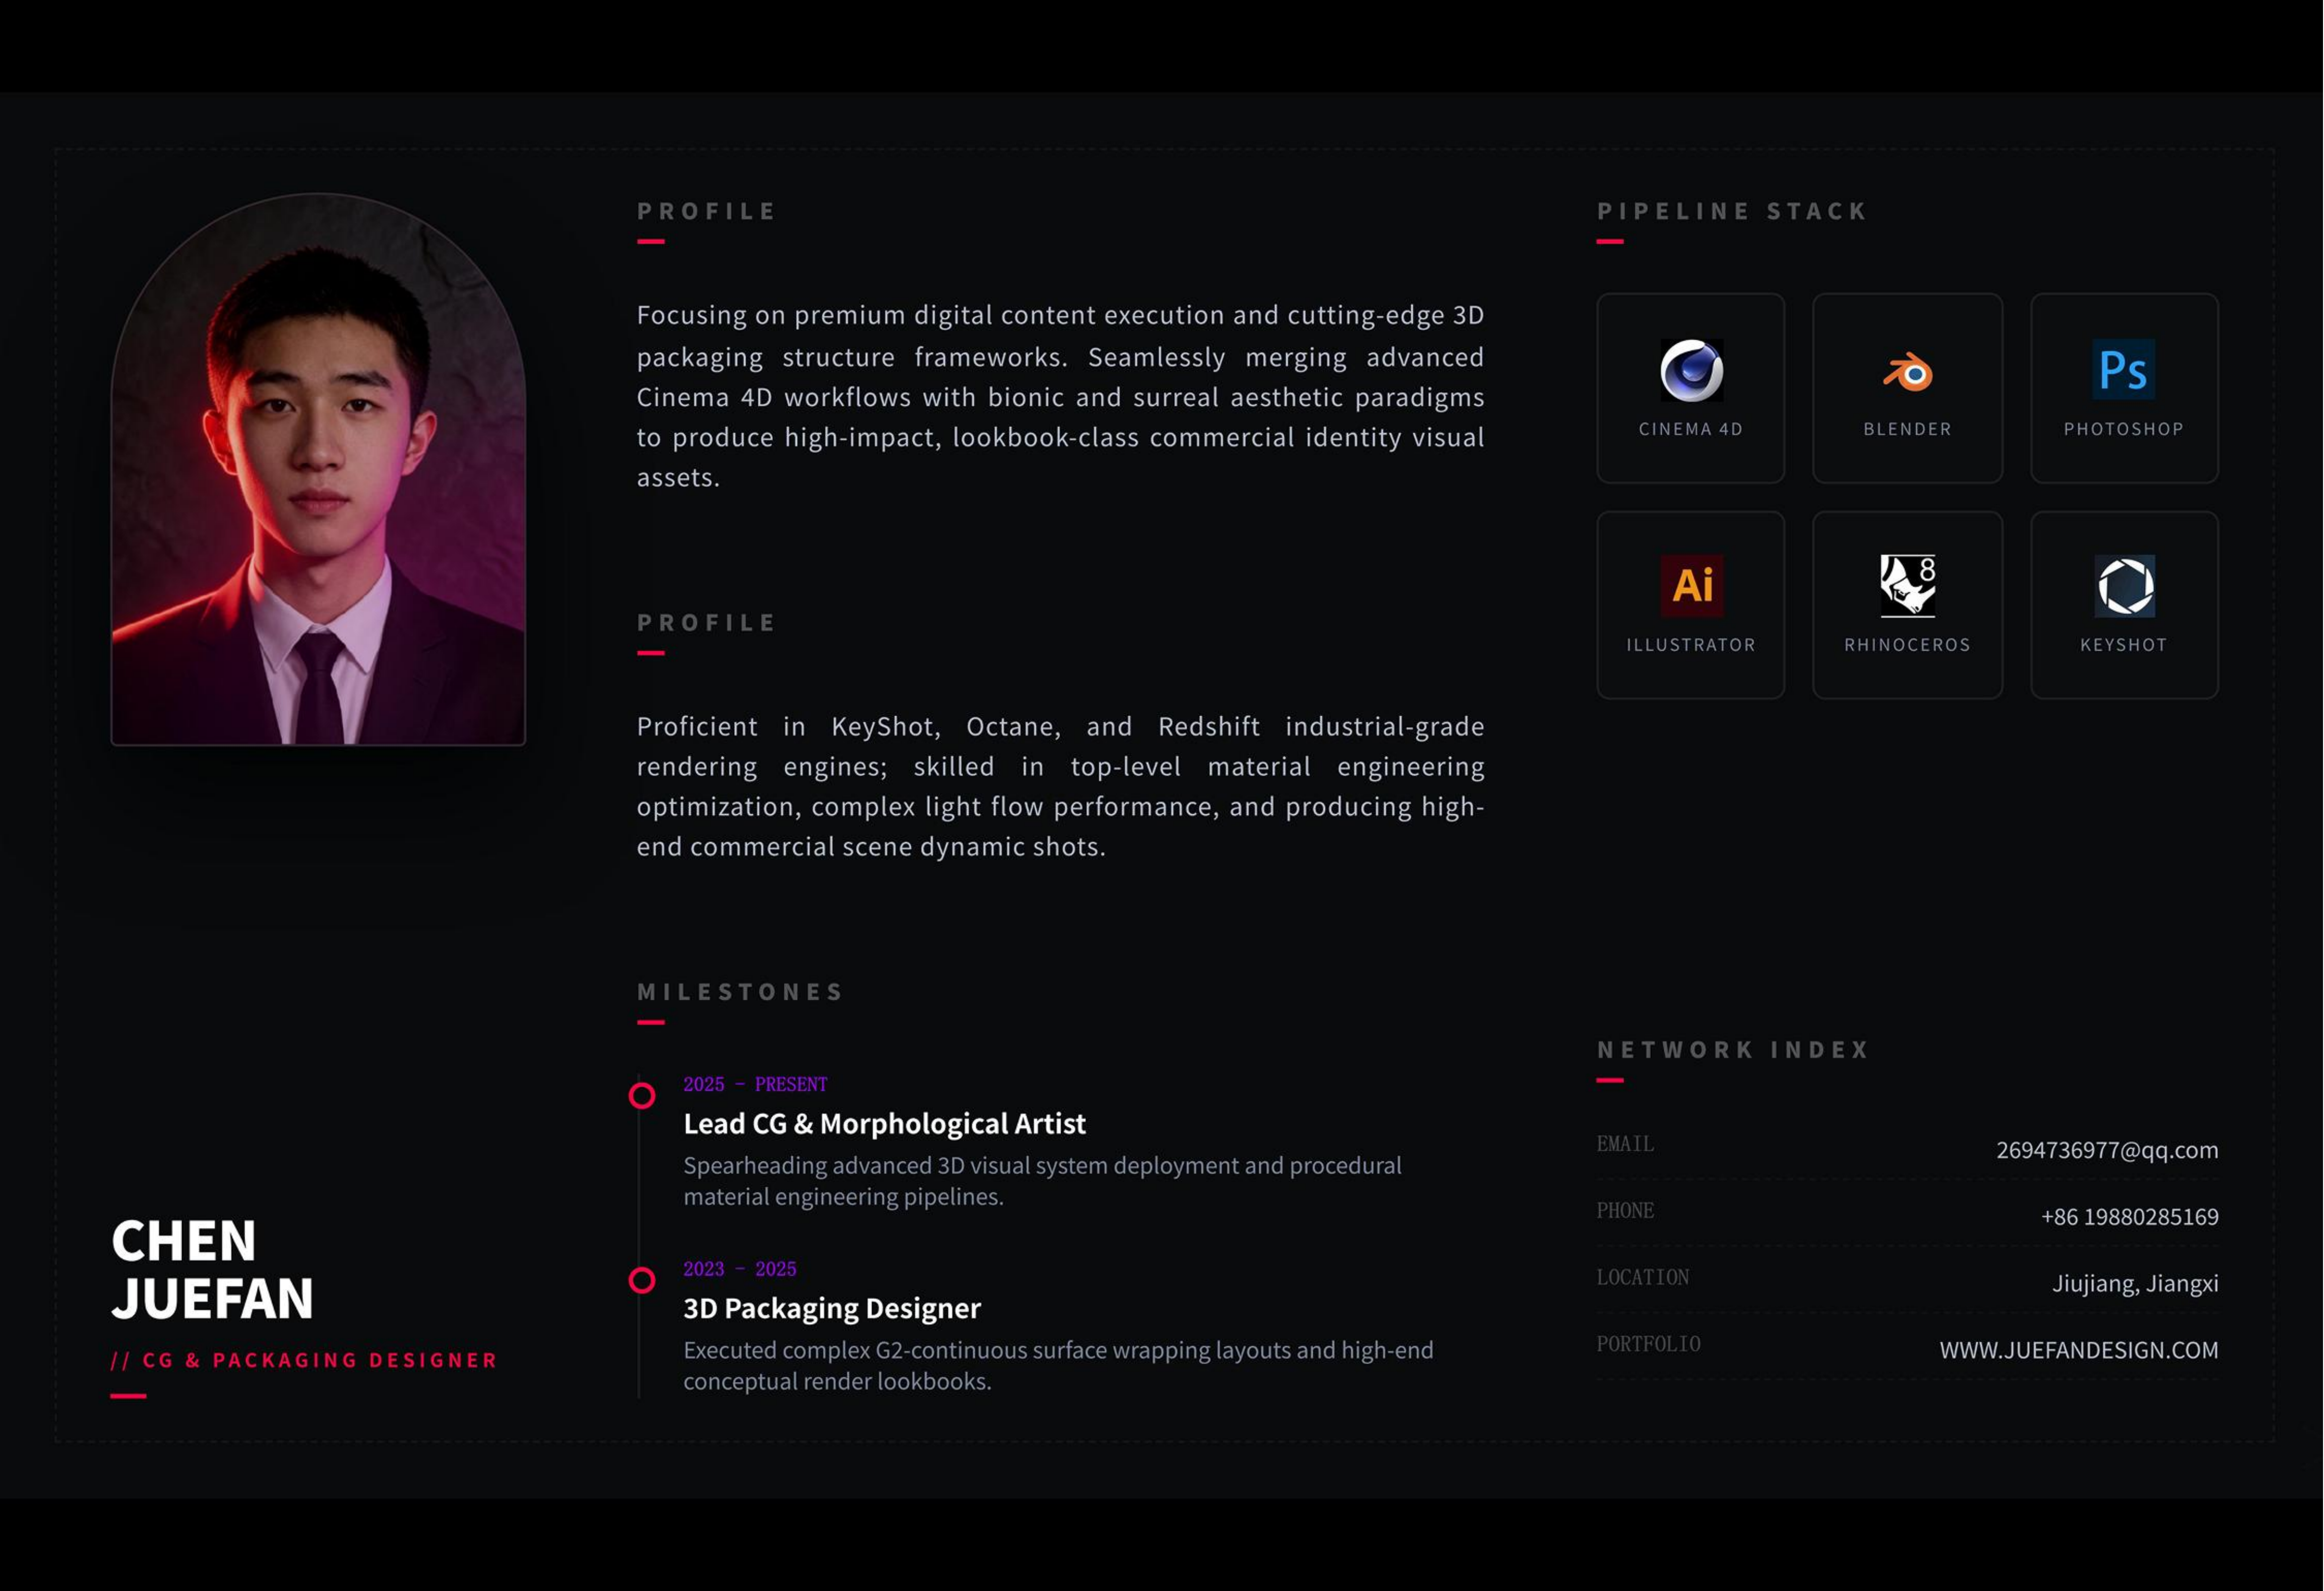Click the PHONE field label
The width and height of the screenshot is (2324, 1591).
[1625, 1211]
